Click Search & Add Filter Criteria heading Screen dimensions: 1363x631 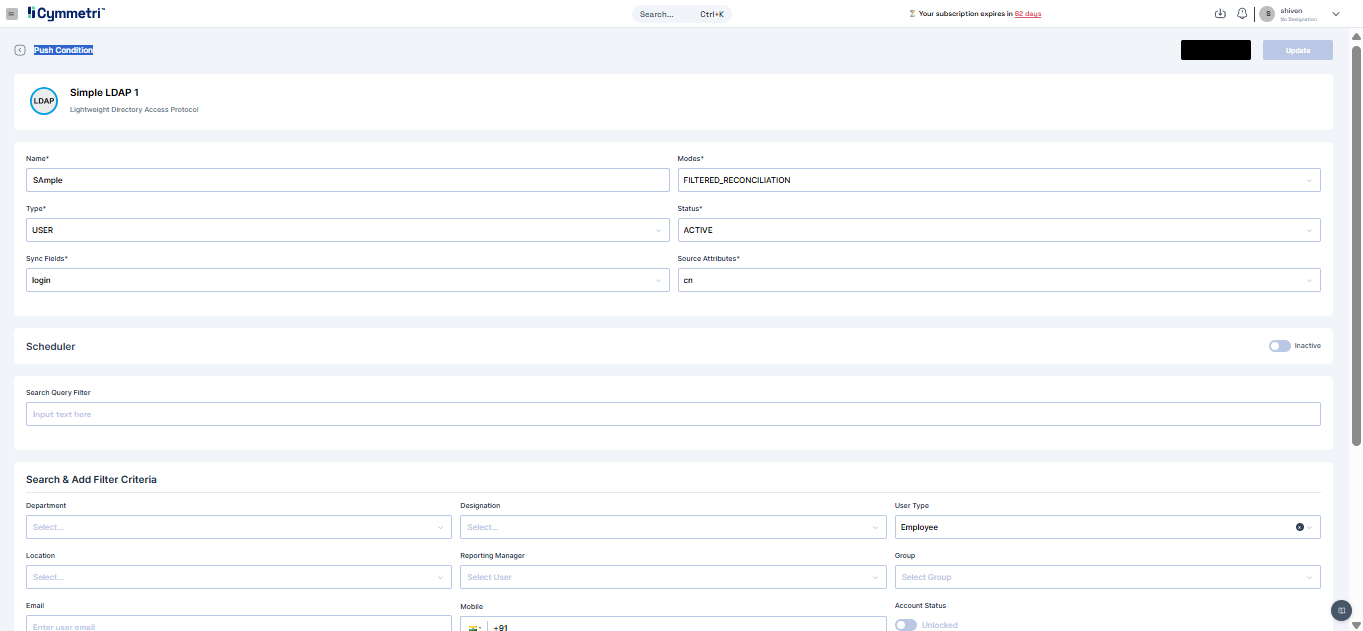[91, 480]
